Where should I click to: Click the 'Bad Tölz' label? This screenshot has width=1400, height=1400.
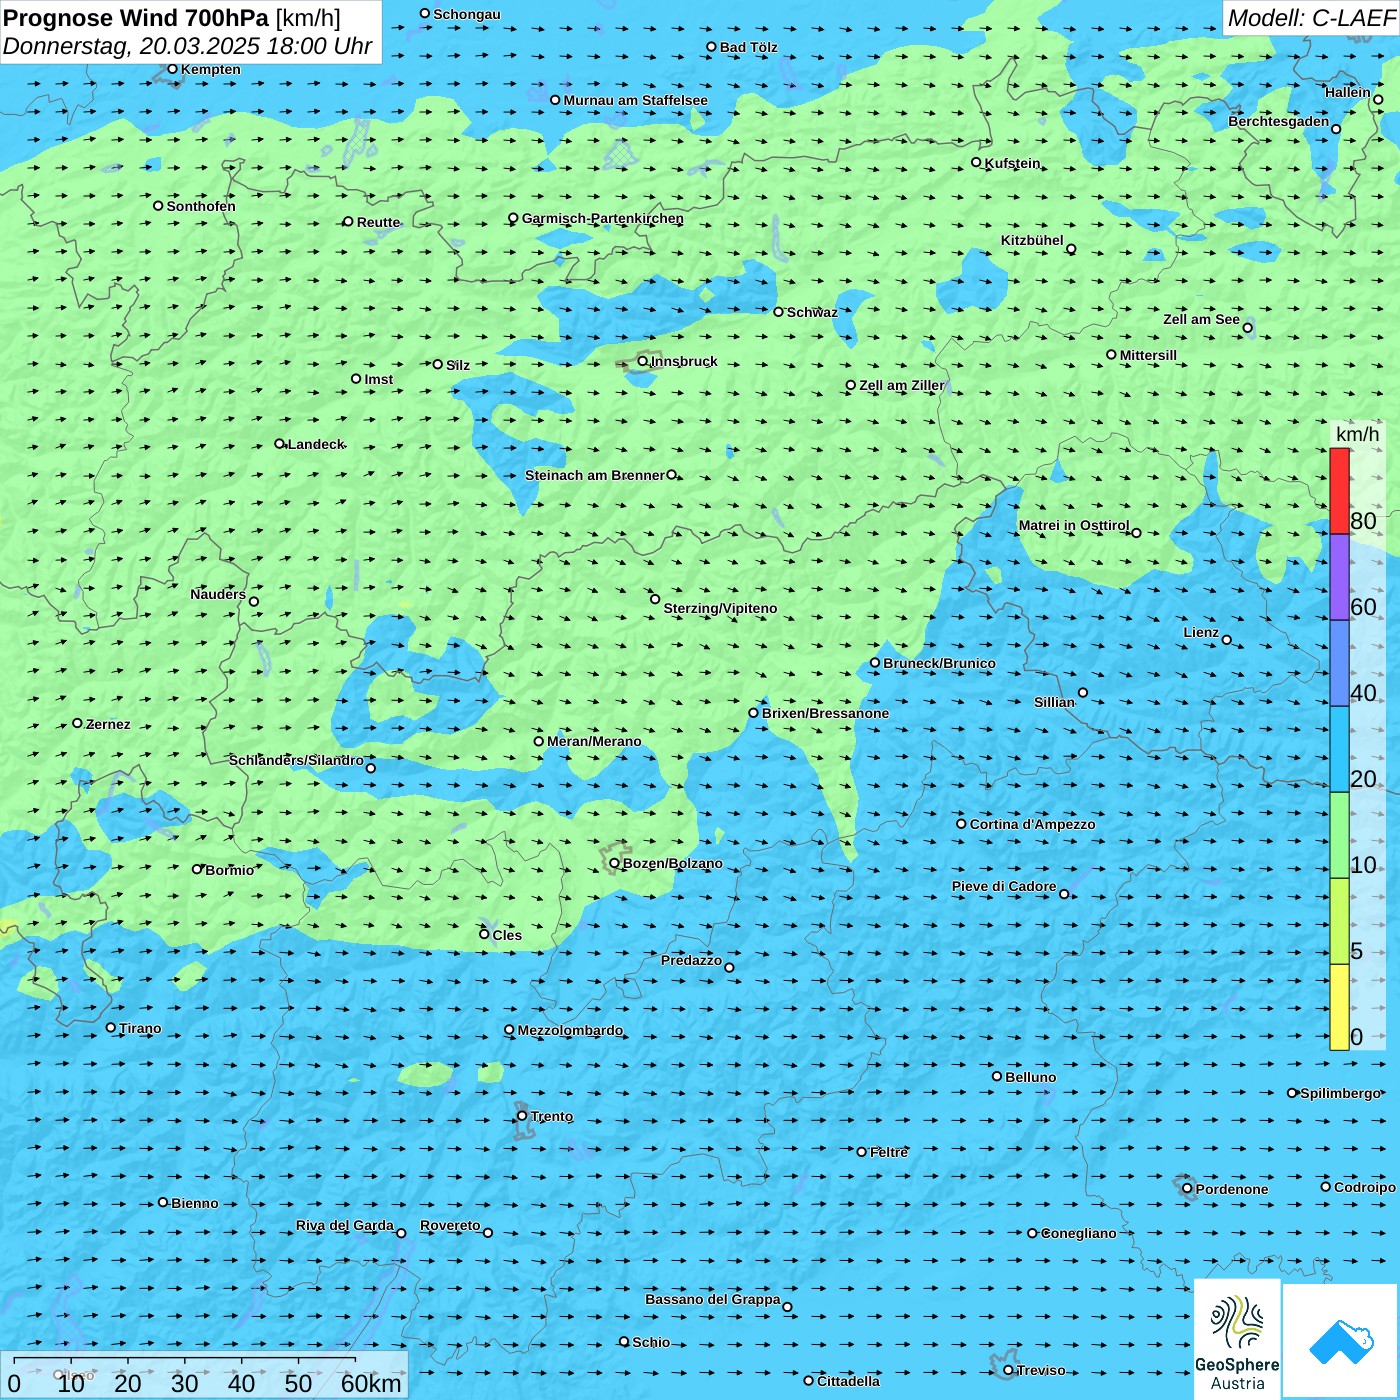pyautogui.click(x=748, y=47)
